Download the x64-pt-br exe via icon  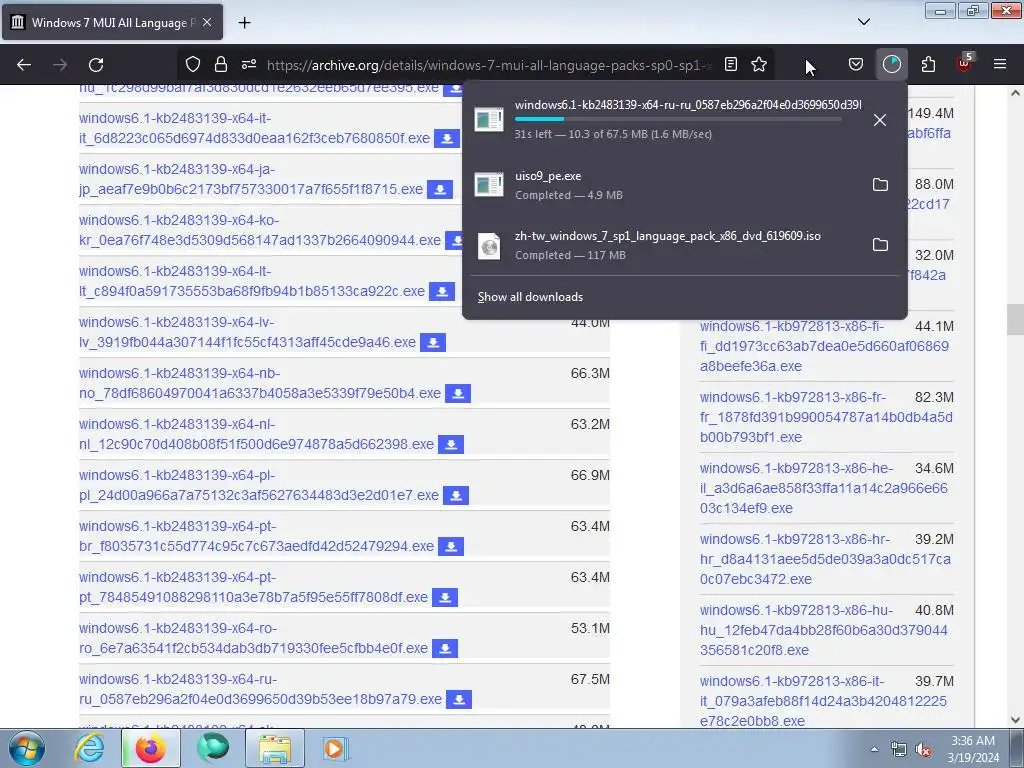coord(451,547)
